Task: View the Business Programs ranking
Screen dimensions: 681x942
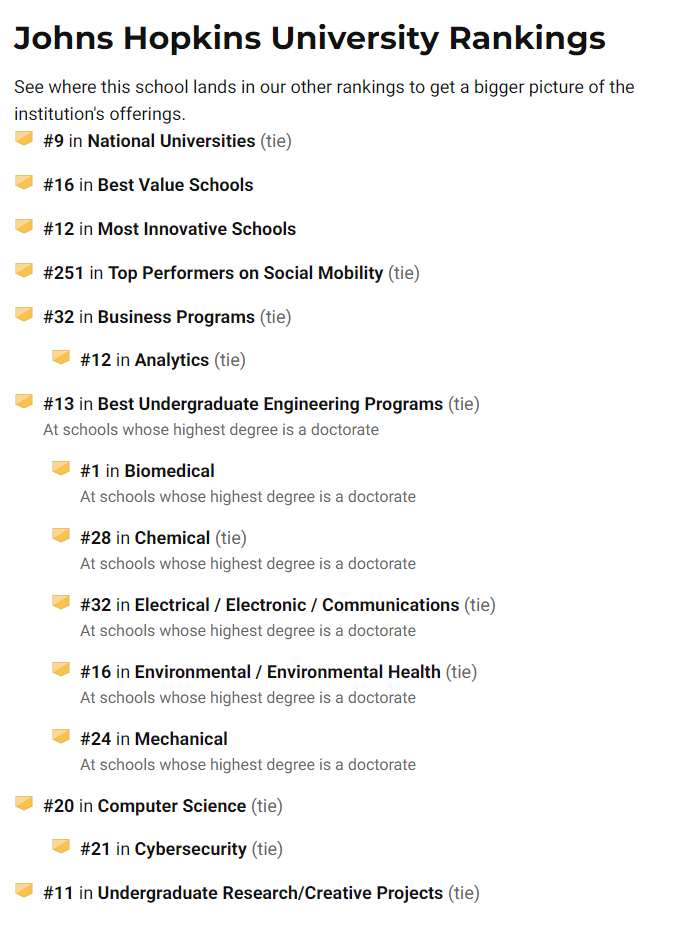Action: pyautogui.click(x=176, y=317)
